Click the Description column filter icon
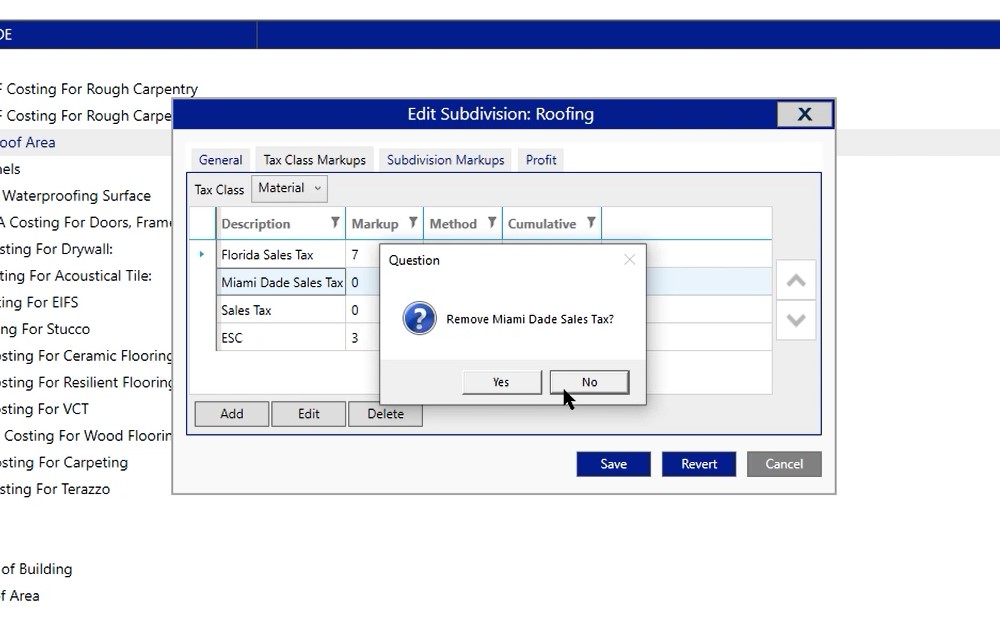The height and width of the screenshot is (627, 1000). 335,223
